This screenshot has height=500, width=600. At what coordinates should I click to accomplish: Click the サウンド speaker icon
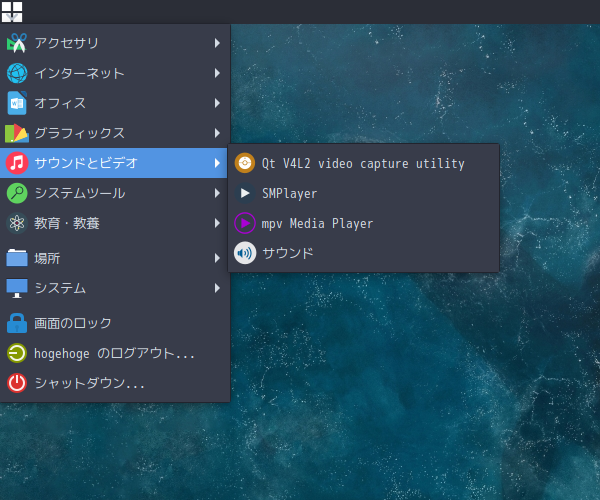pos(245,253)
